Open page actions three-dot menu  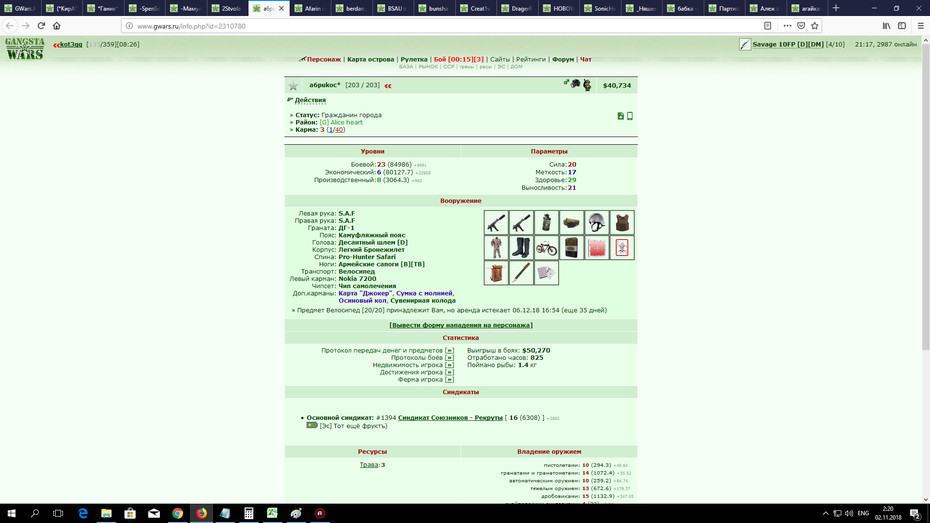pos(787,25)
